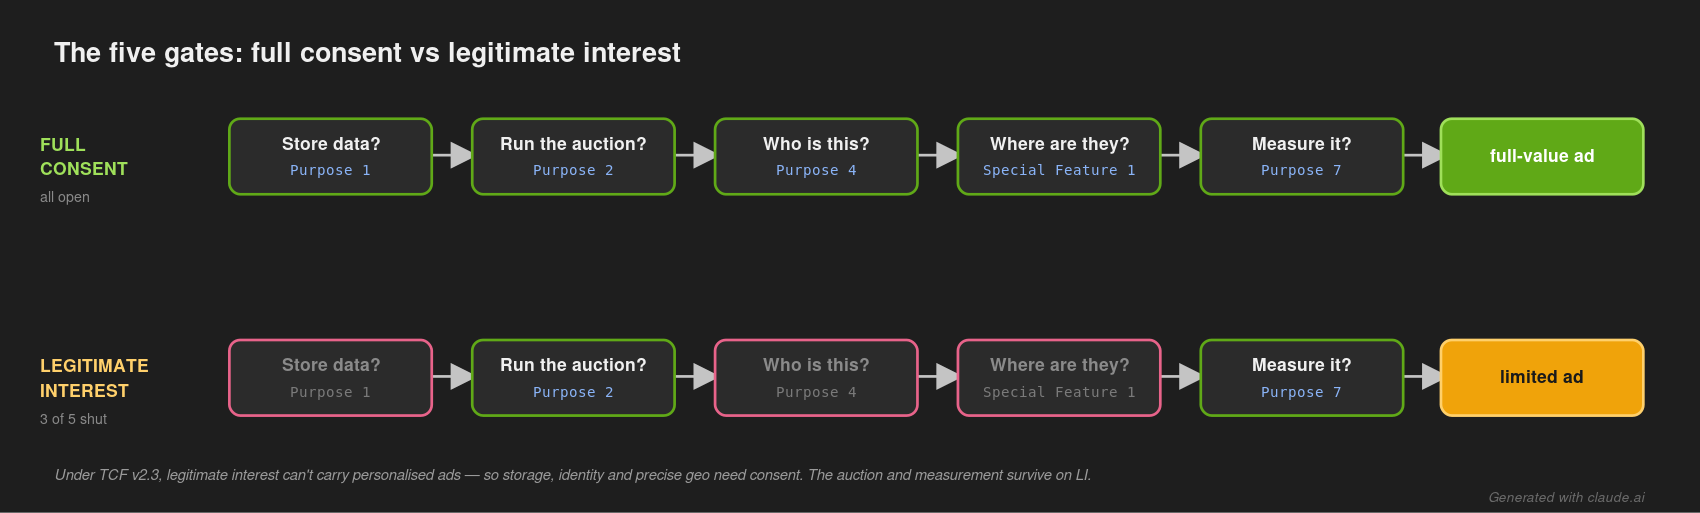Click the orange limited ad box
Screen dimensions: 1700x513
1542,377
